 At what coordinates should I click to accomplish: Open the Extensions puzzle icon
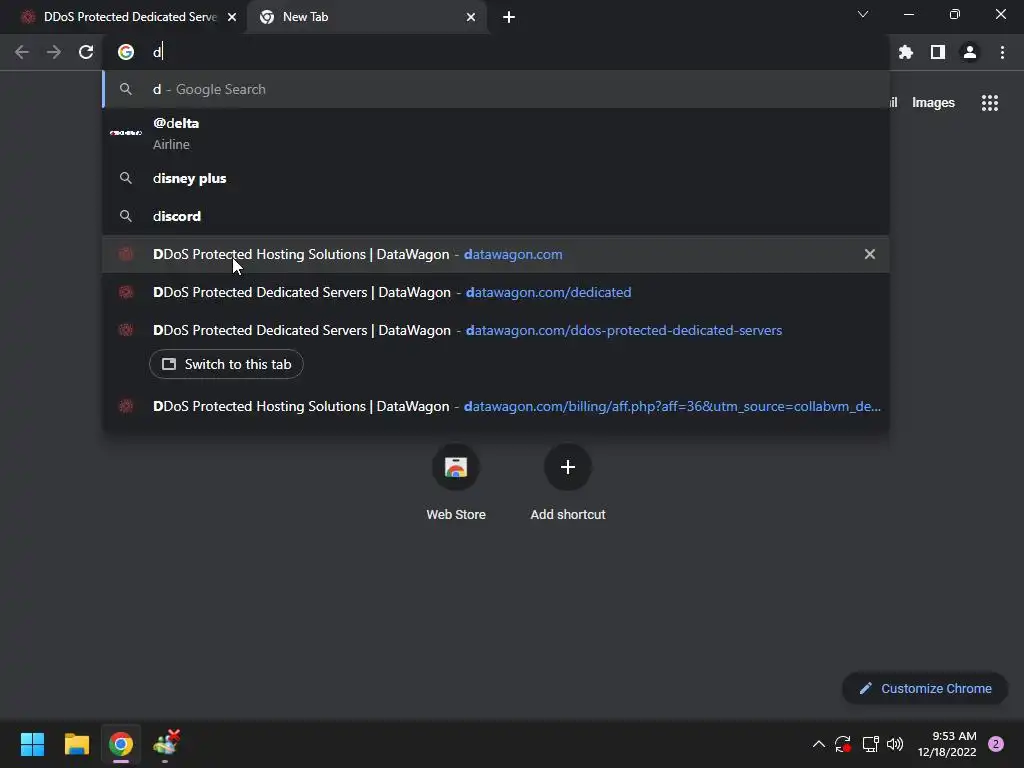tap(906, 52)
